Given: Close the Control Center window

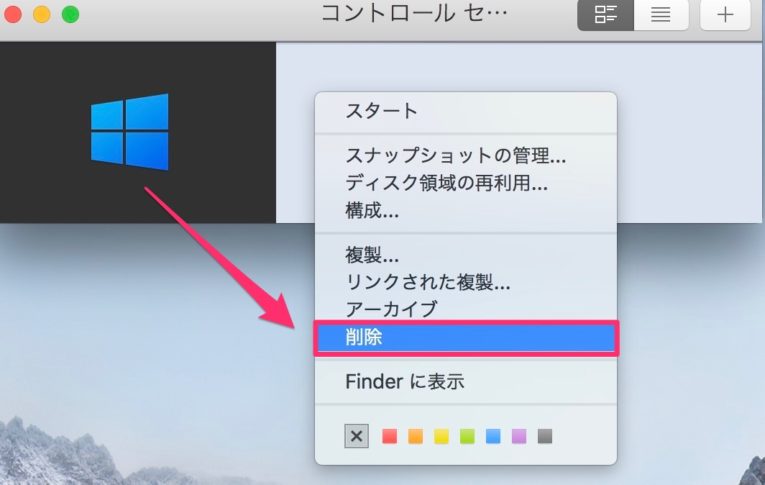Looking at the screenshot, I should click(13, 14).
